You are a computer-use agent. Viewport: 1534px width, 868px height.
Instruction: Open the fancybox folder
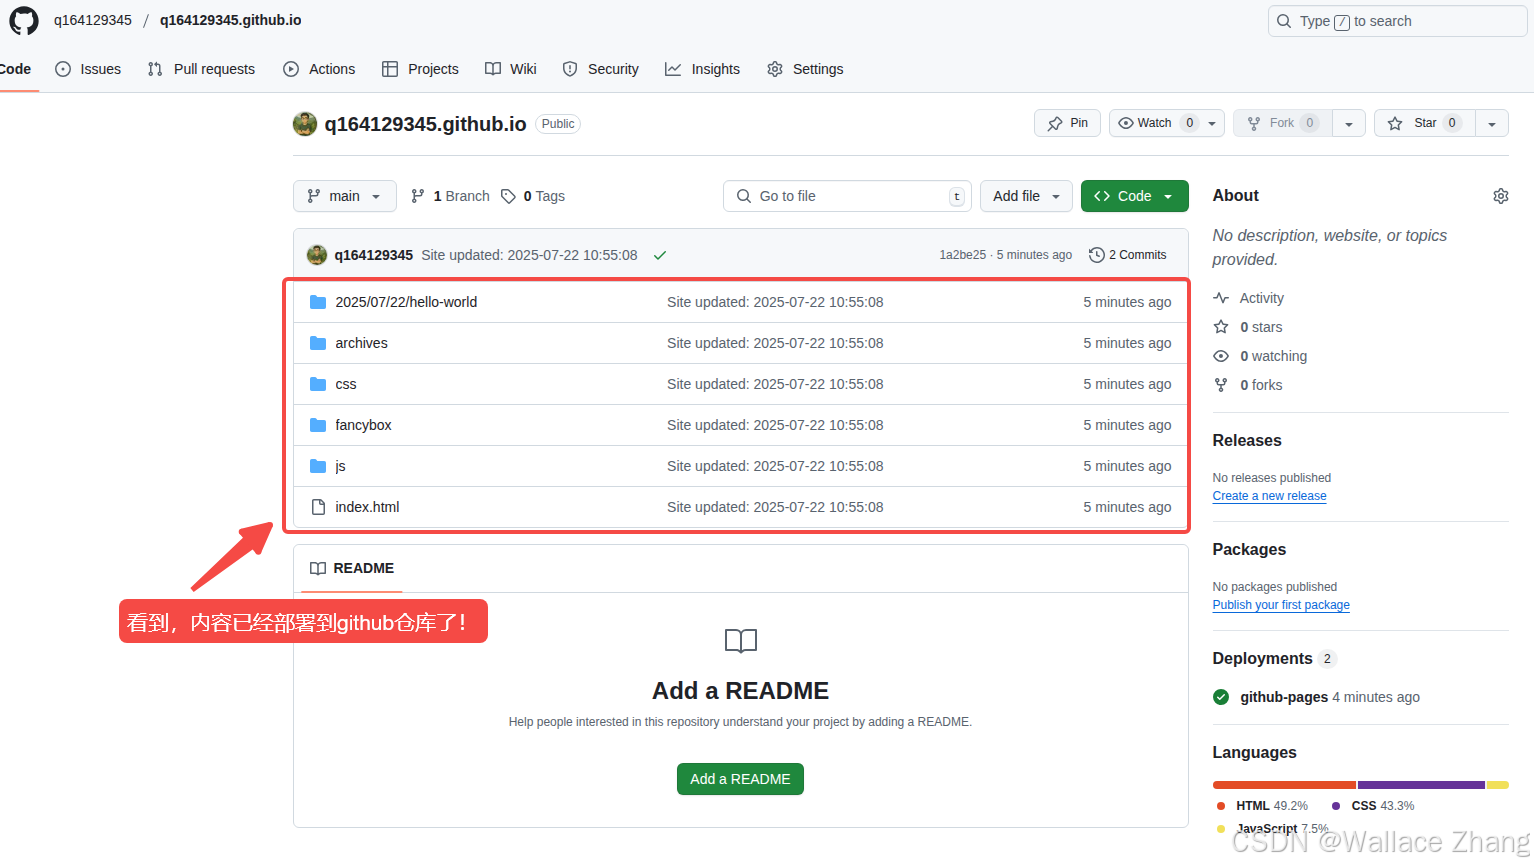pyautogui.click(x=363, y=425)
